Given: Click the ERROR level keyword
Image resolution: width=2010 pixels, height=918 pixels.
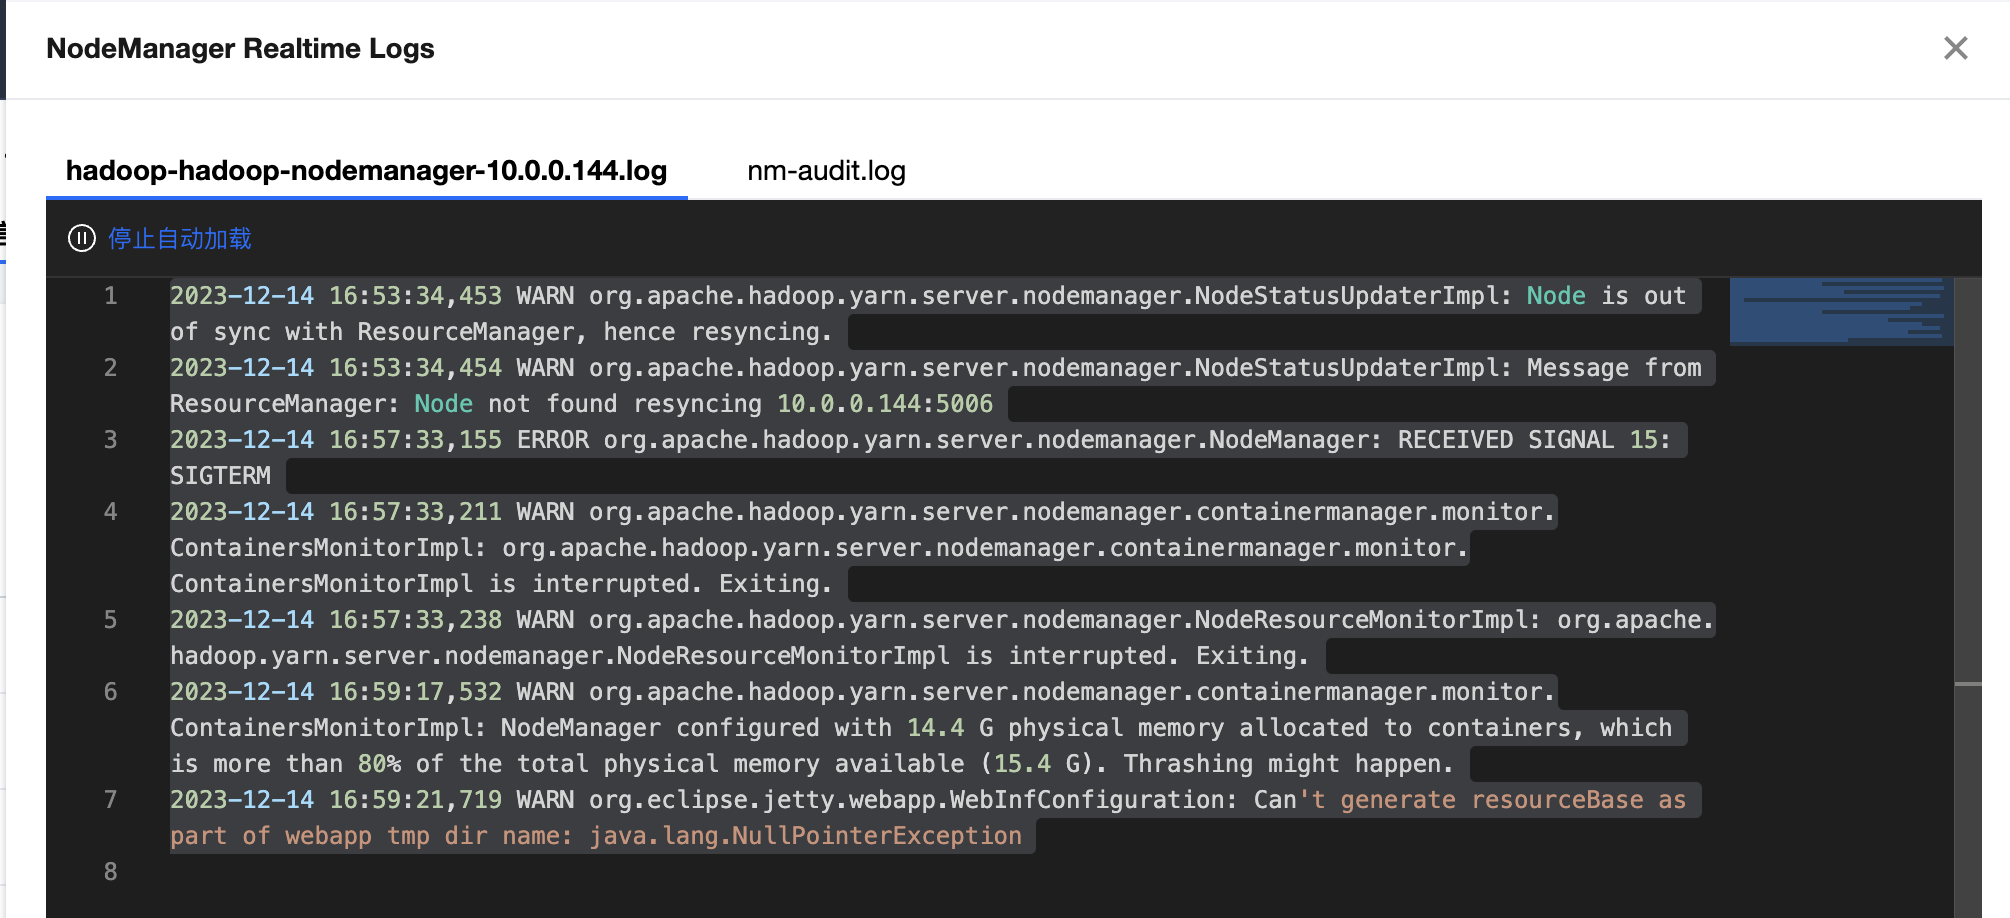Looking at the screenshot, I should [553, 440].
